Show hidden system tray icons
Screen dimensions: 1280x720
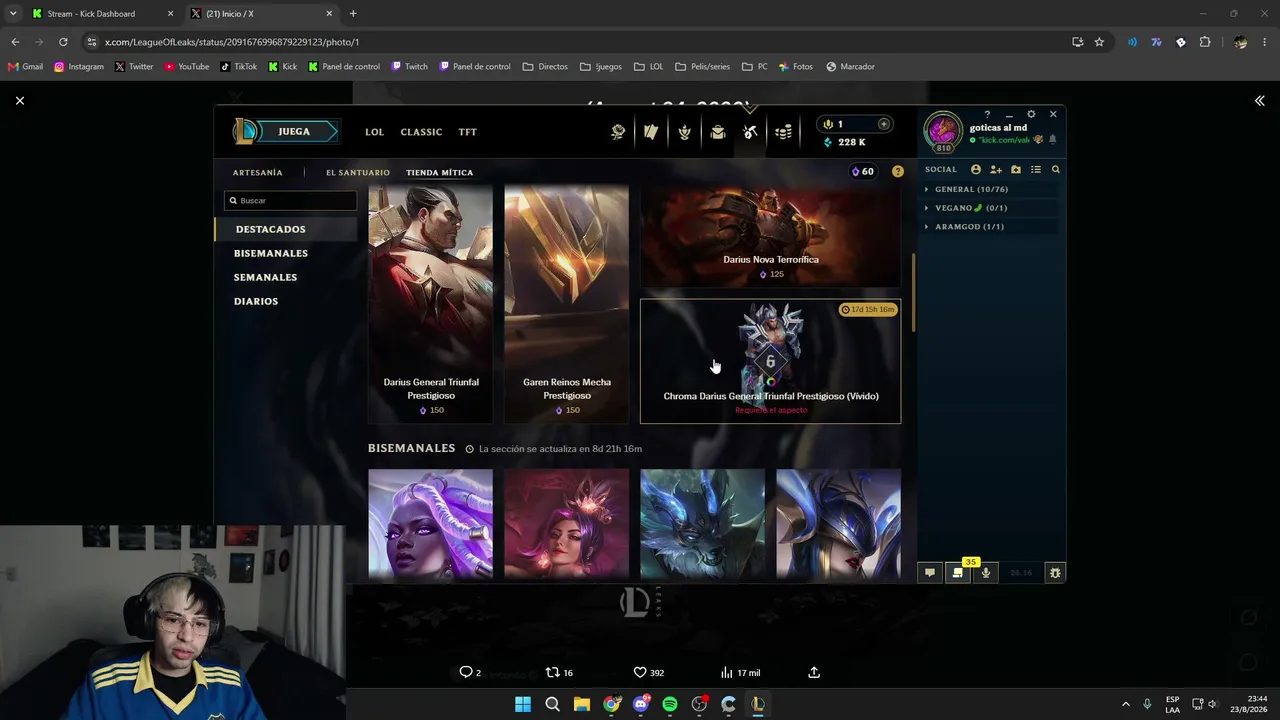point(1126,704)
